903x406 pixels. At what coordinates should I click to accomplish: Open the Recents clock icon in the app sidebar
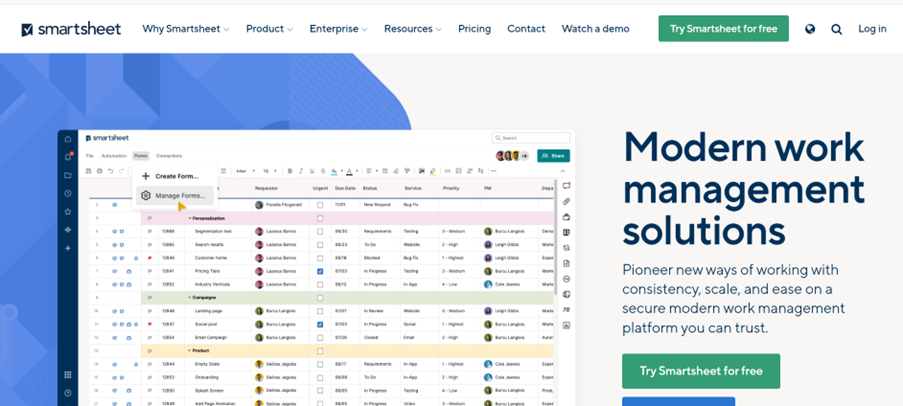[x=68, y=193]
